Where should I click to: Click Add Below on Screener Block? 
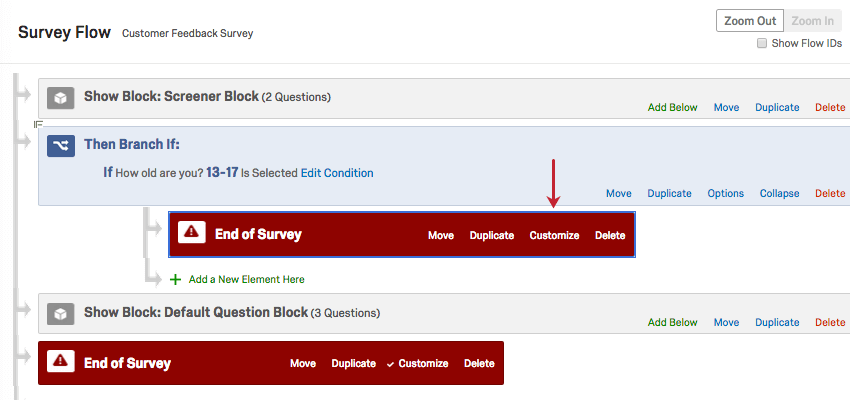673,108
